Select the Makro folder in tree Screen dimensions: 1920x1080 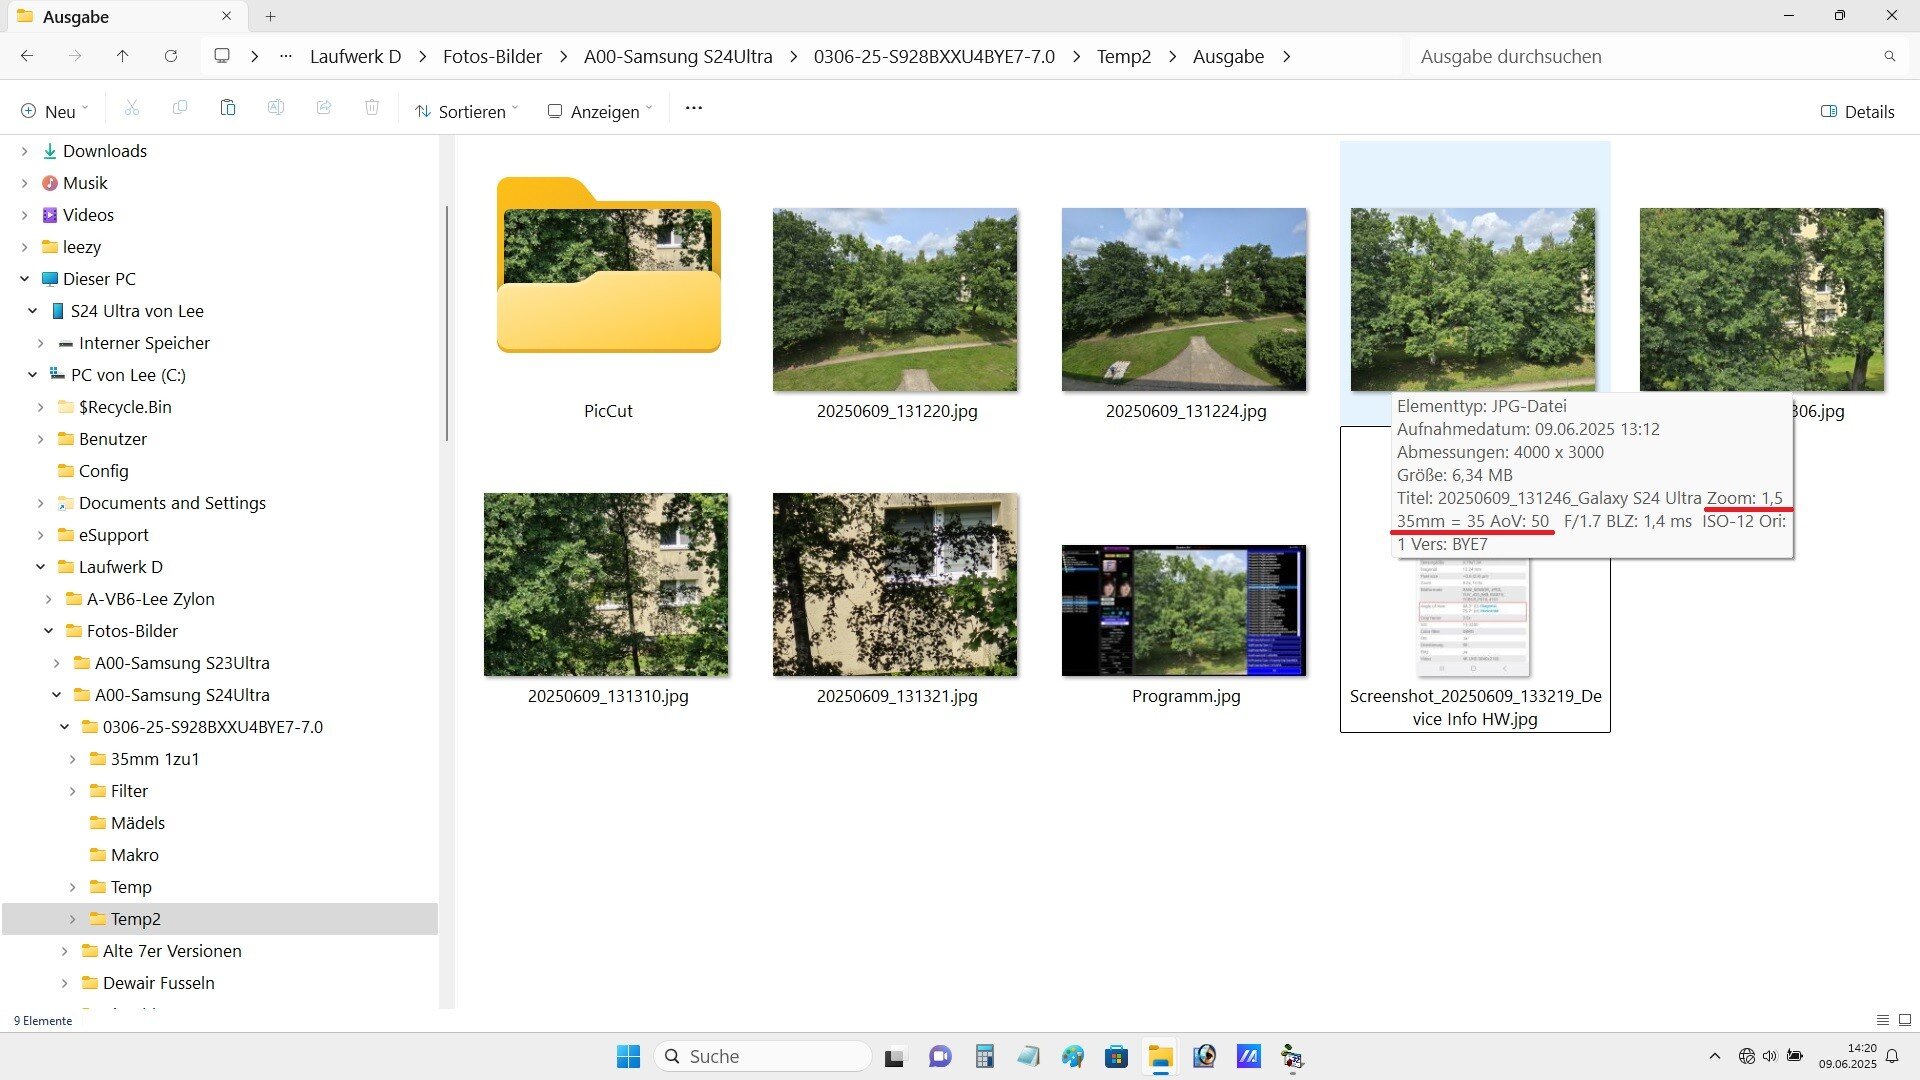pyautogui.click(x=135, y=855)
